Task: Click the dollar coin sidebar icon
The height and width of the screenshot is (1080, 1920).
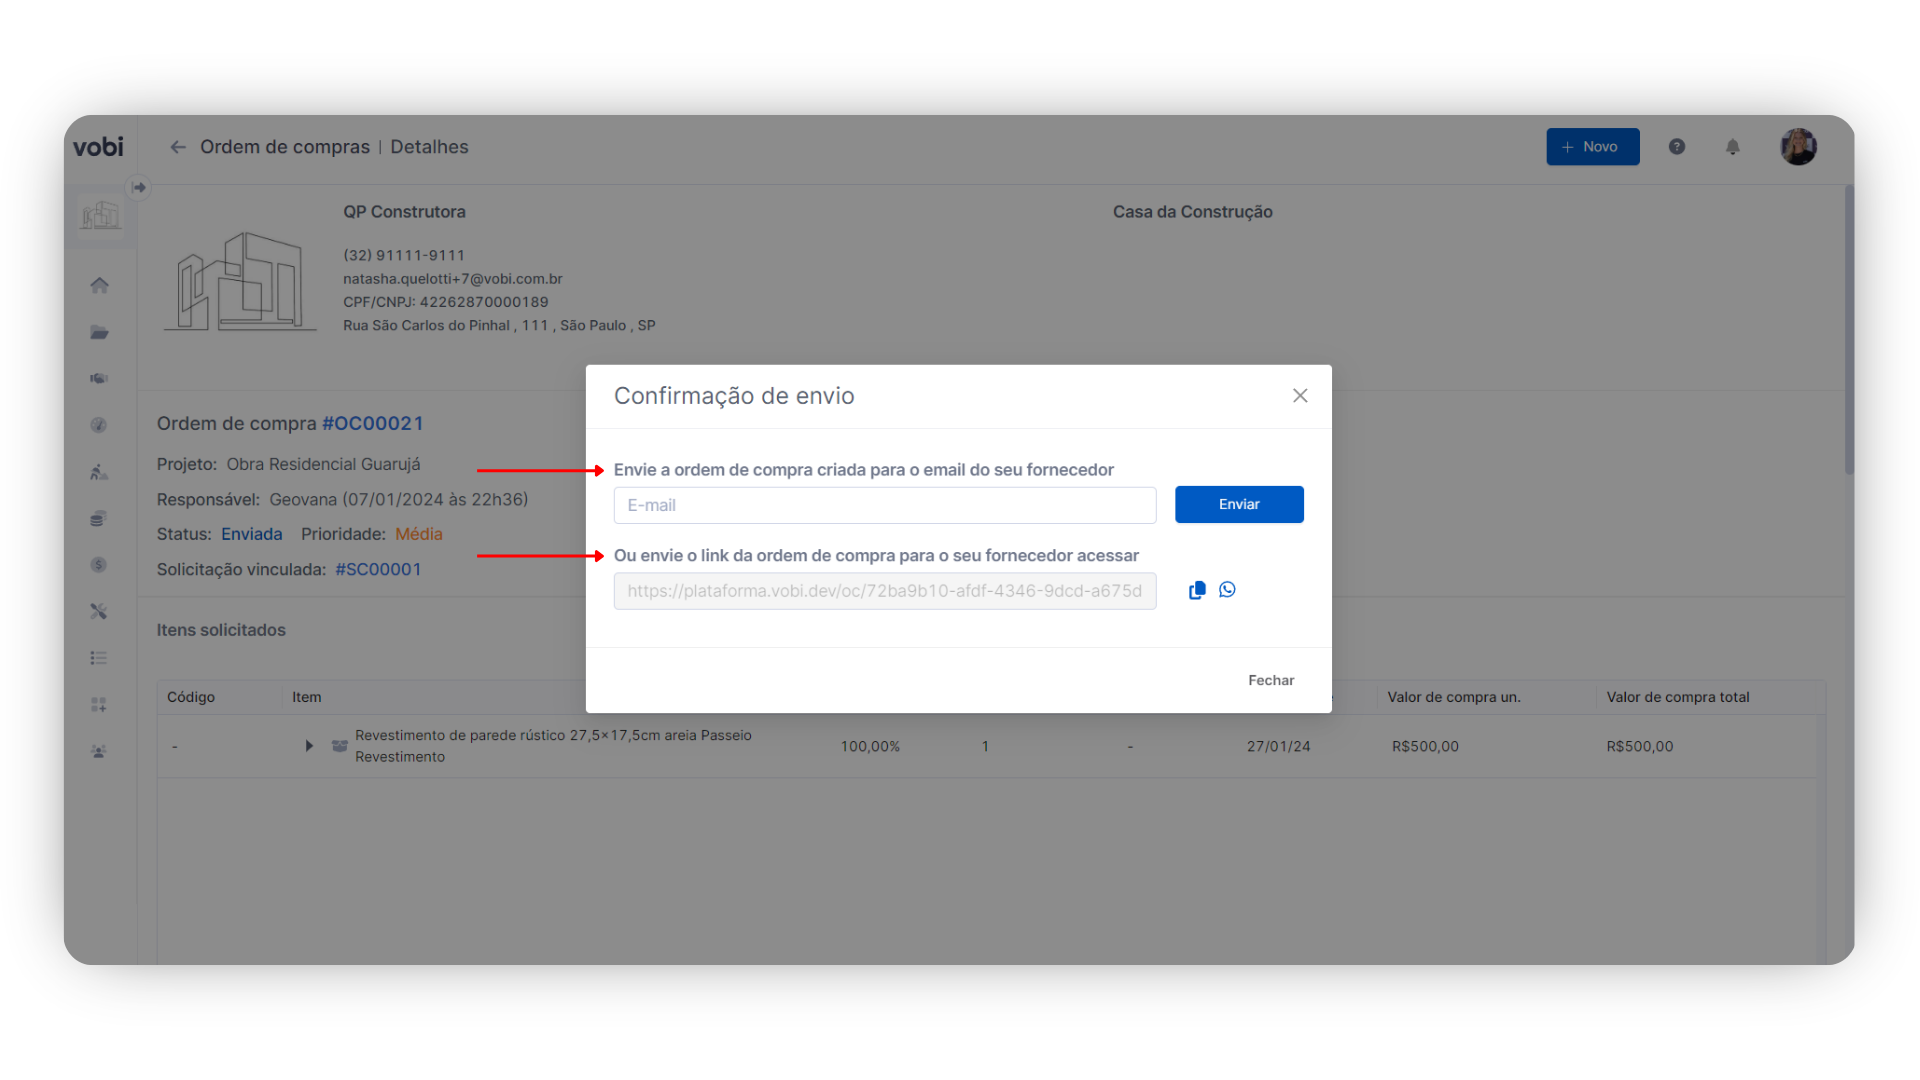Action: (x=99, y=565)
